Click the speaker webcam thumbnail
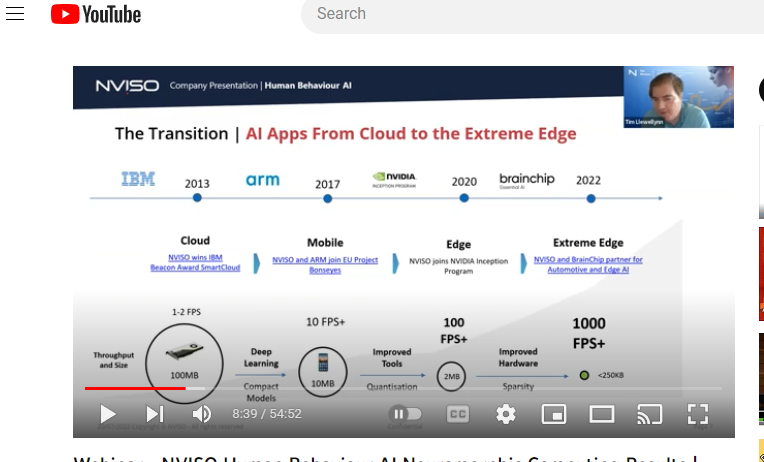The height and width of the screenshot is (462, 764). (x=678, y=97)
